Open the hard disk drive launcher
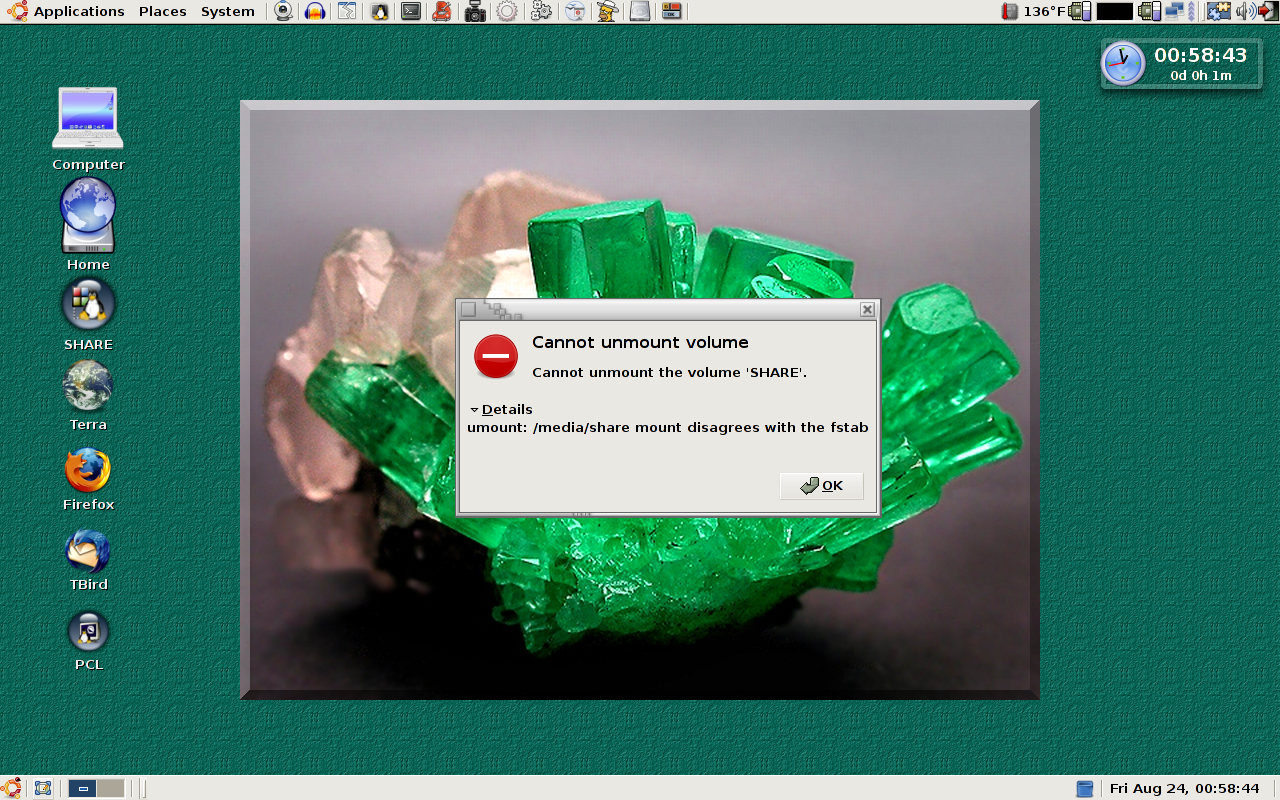 tap(639, 11)
